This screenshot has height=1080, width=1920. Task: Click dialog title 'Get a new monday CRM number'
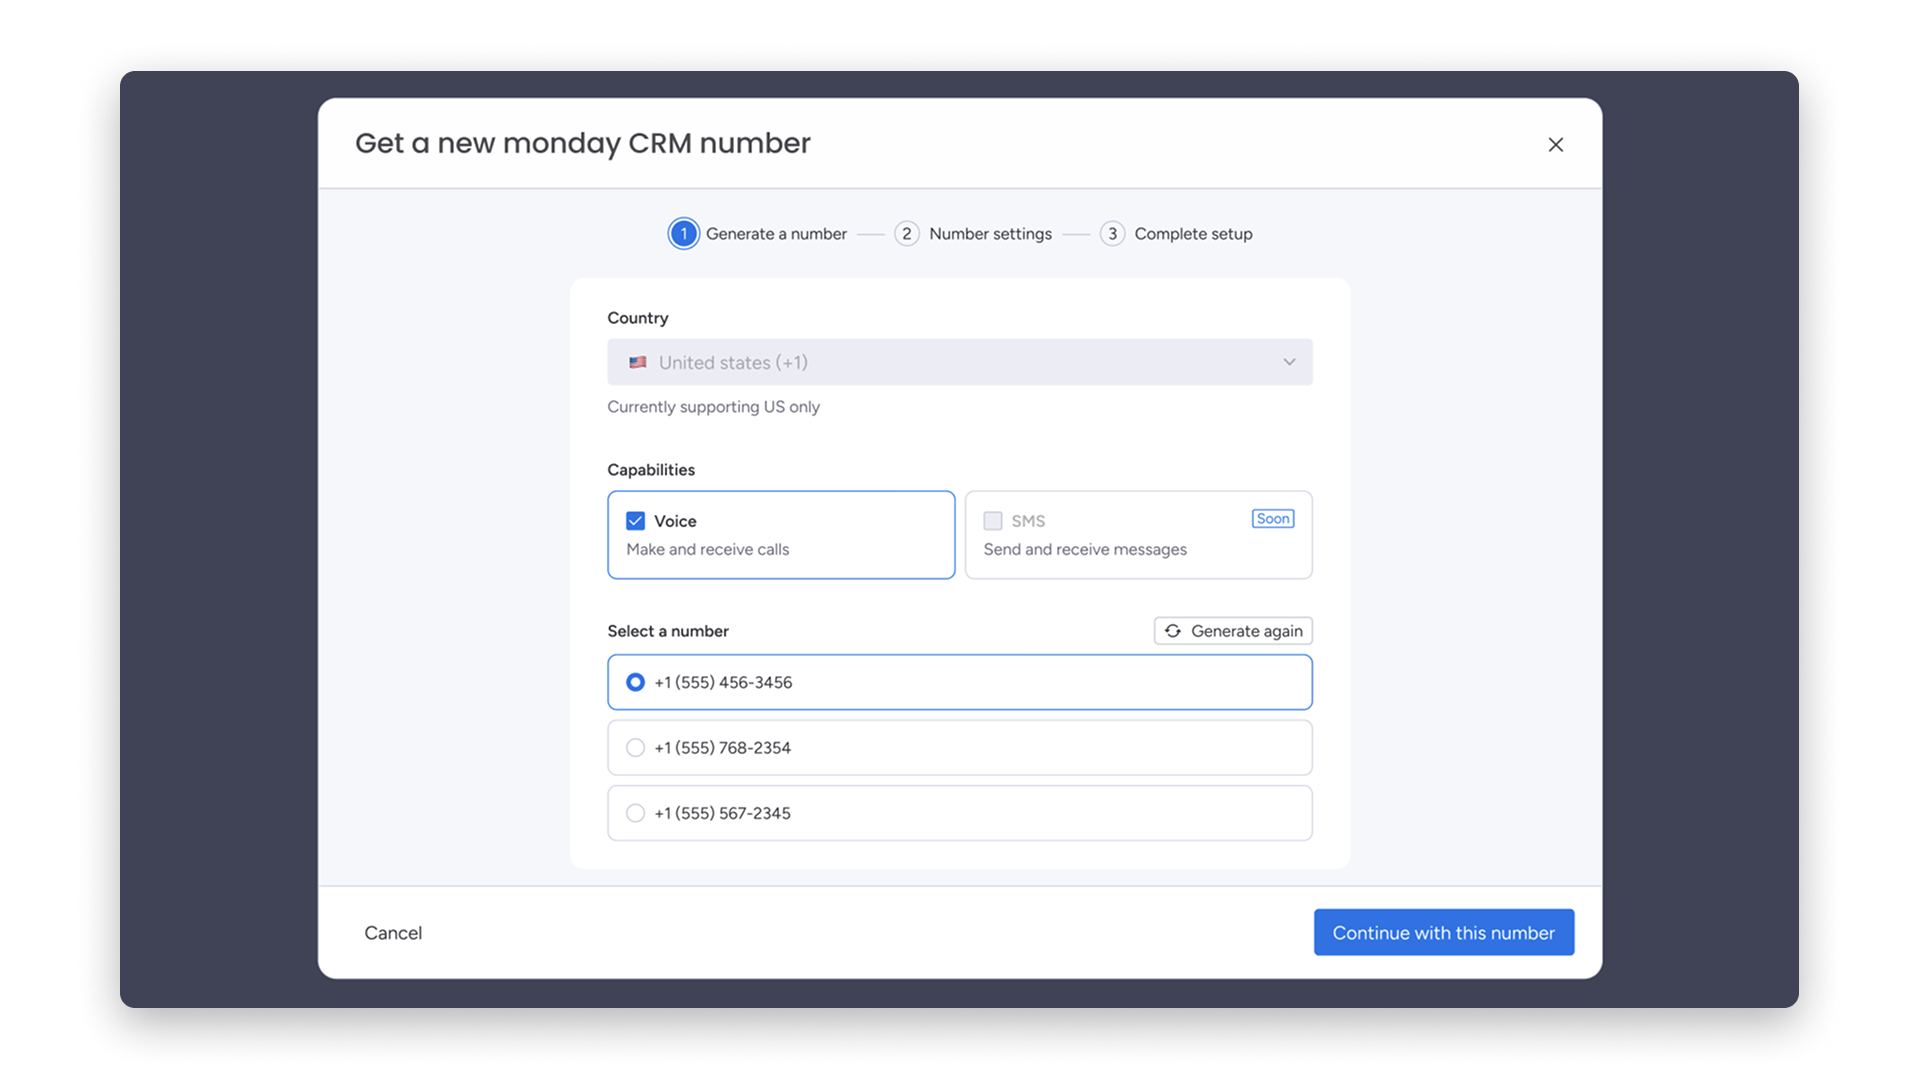(582, 143)
